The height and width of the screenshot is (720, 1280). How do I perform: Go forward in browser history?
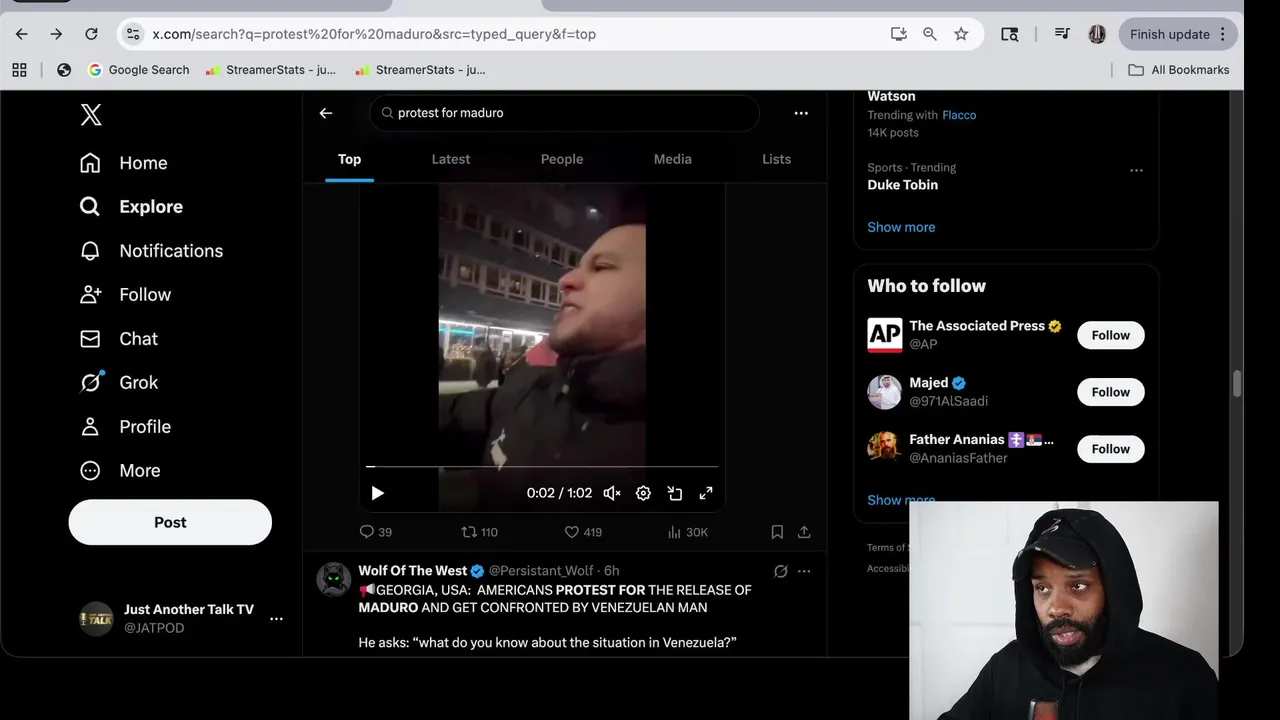pyautogui.click(x=56, y=34)
